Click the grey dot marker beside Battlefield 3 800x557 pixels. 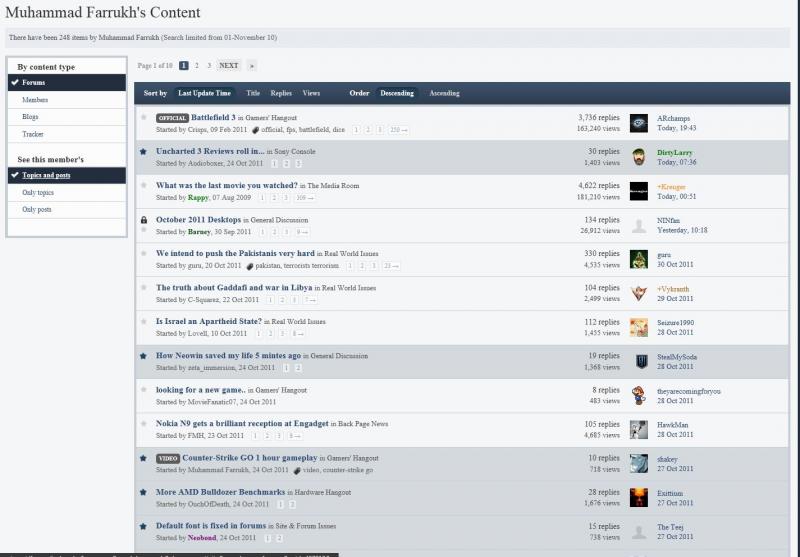click(x=144, y=117)
